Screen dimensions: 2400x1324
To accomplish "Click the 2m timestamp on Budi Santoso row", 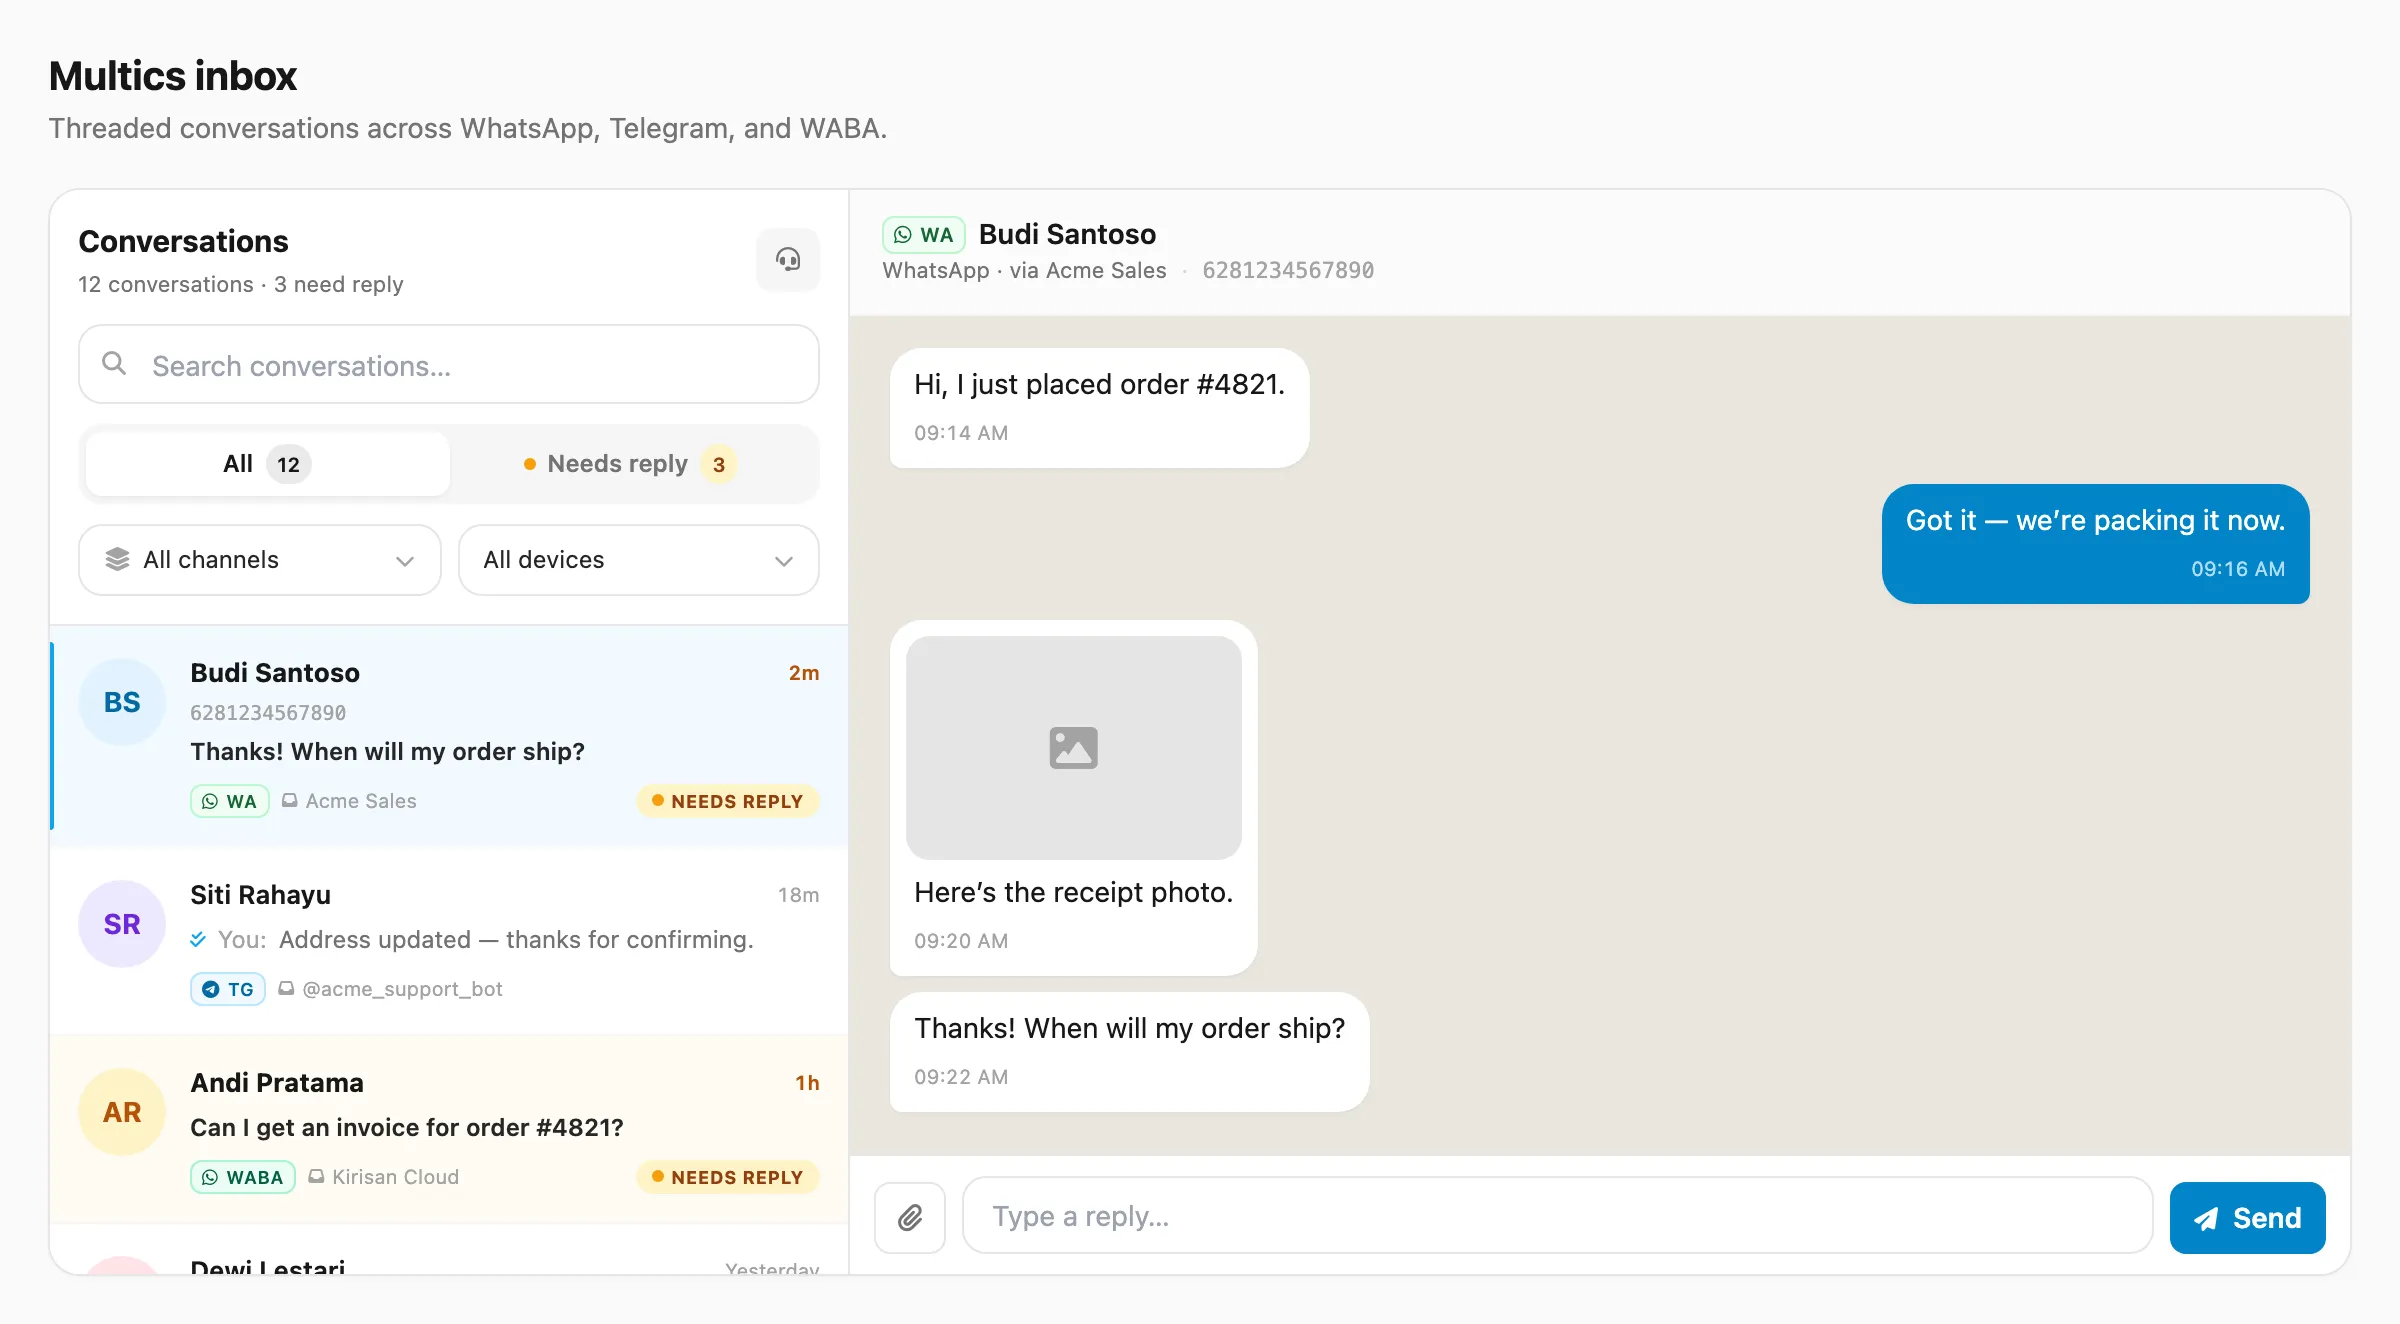I will [804, 673].
